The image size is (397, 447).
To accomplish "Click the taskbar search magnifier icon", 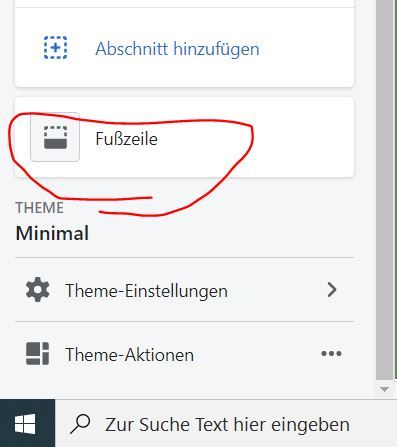I will [x=80, y=424].
